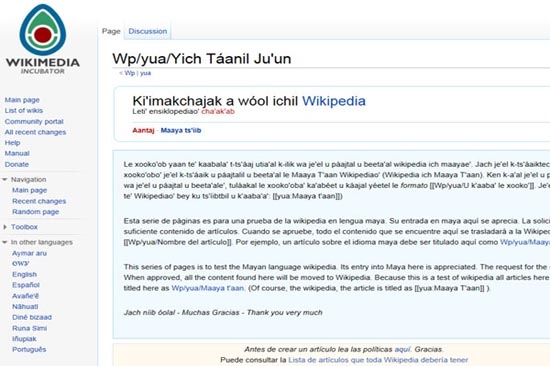Switch to the Discussion tab
Screen dimensions: 550x366
pos(148,31)
